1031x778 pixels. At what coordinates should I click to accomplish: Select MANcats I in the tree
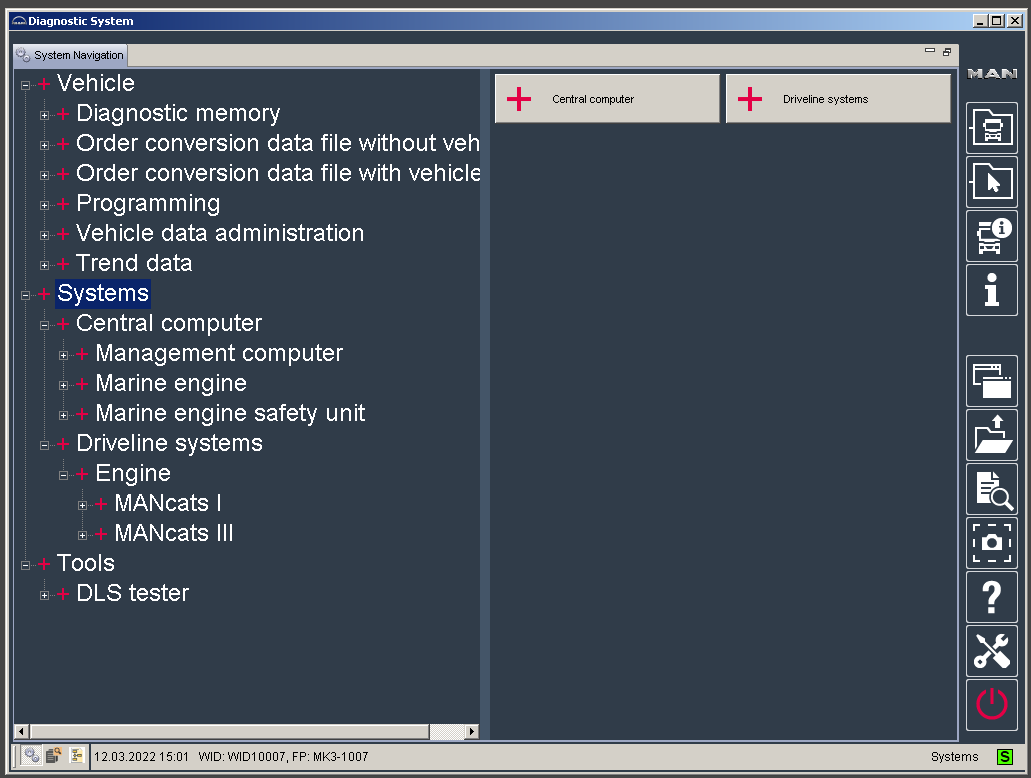(168, 504)
